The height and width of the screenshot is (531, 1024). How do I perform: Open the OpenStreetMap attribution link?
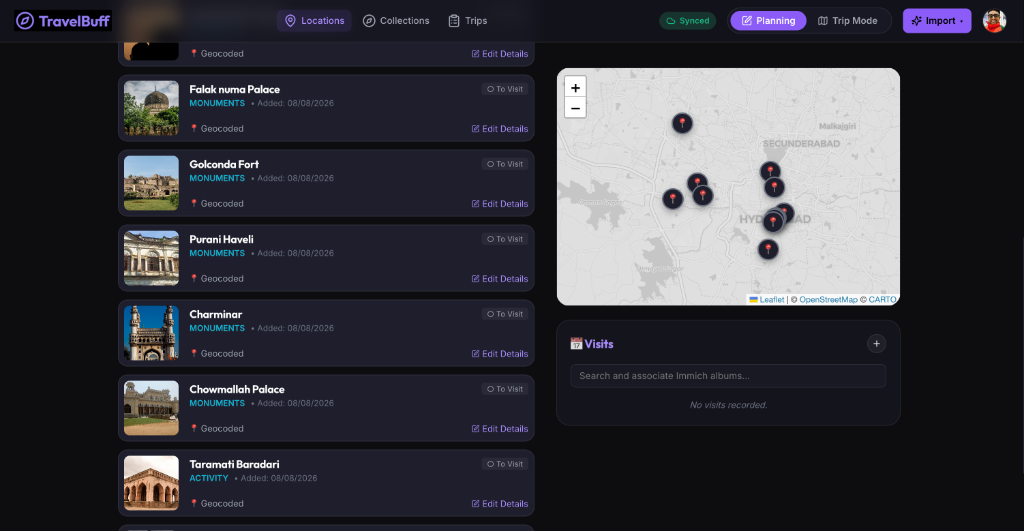click(828, 300)
